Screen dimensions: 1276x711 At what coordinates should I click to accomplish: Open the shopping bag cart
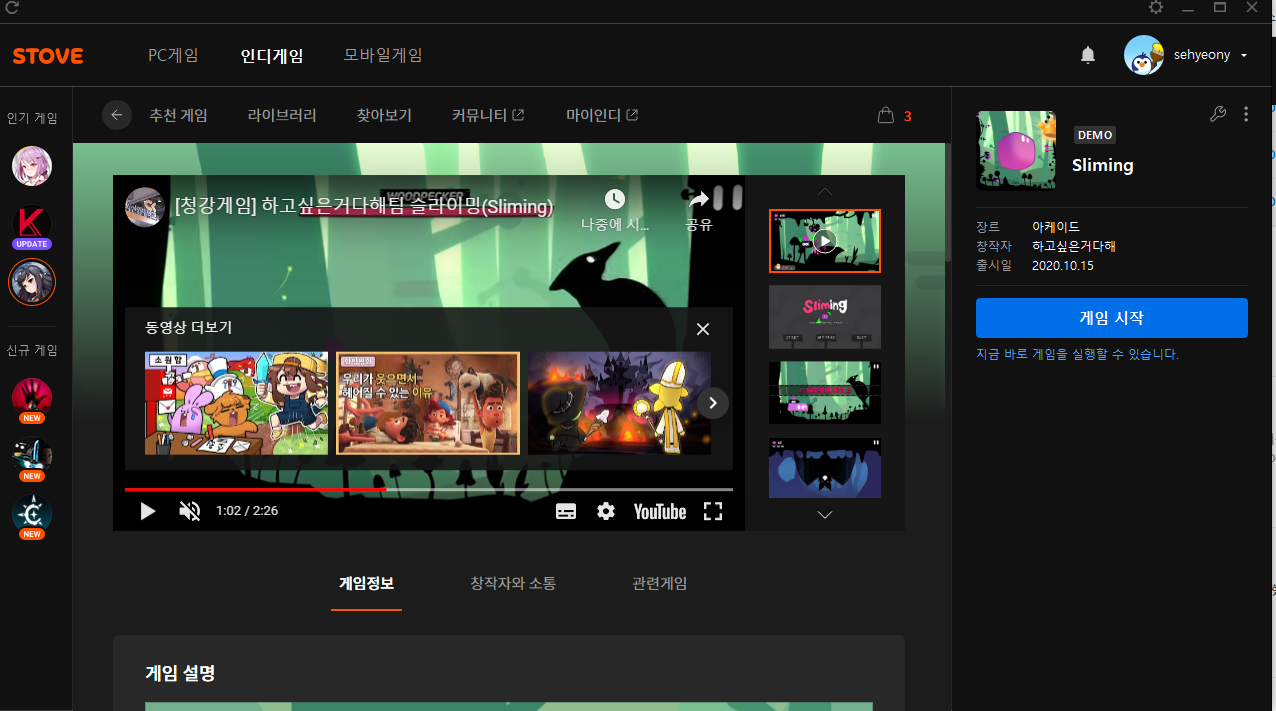pos(885,115)
